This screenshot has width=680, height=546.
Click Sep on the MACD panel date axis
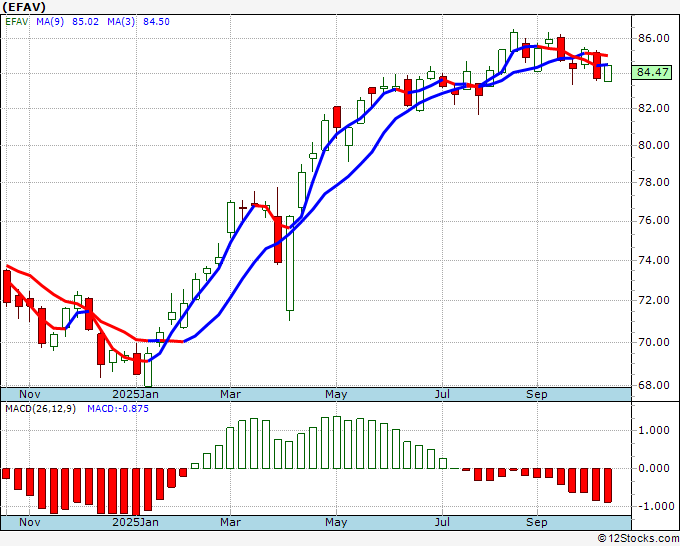(537, 522)
